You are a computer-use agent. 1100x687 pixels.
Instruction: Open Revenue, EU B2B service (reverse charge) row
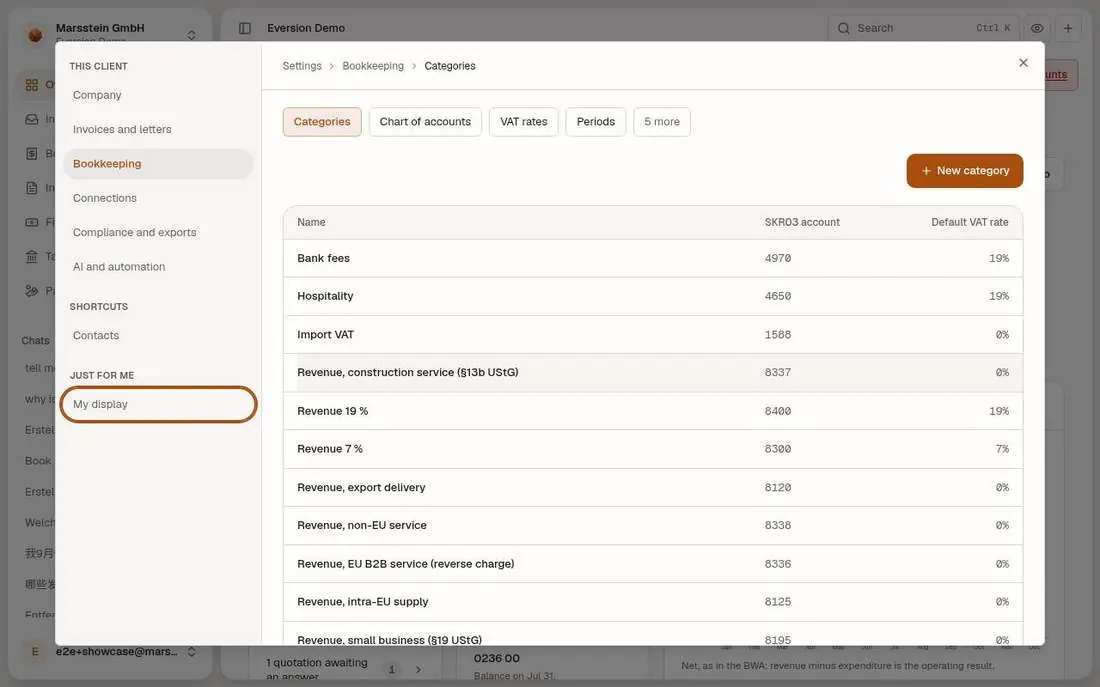[652, 564]
